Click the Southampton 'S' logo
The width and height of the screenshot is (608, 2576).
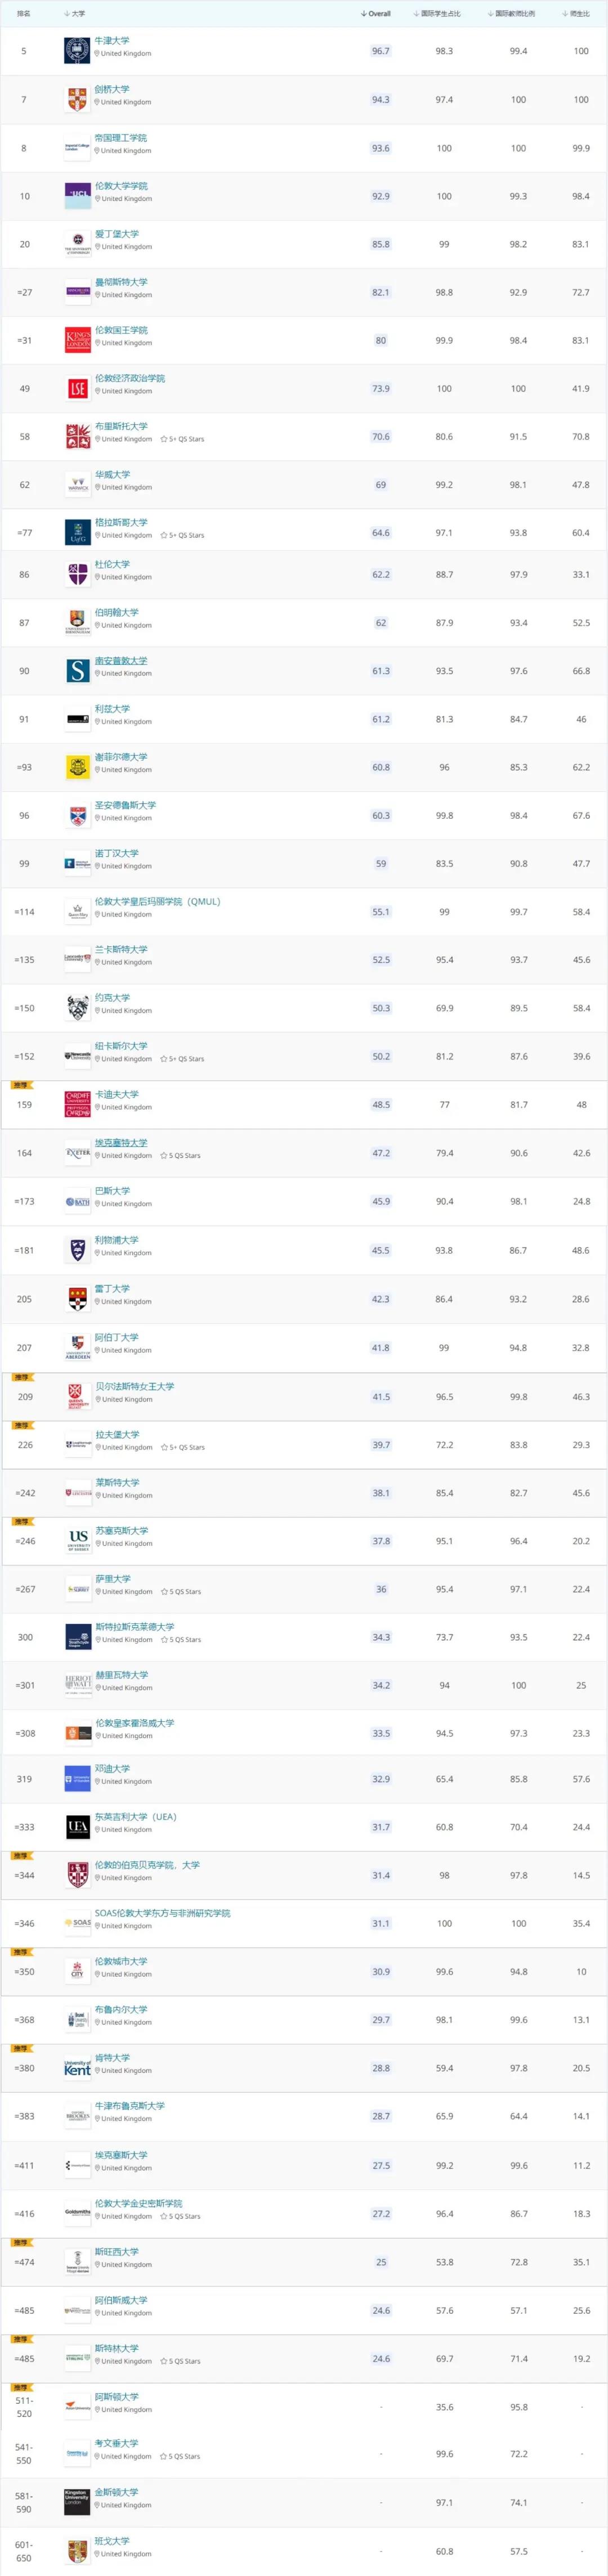pos(77,670)
